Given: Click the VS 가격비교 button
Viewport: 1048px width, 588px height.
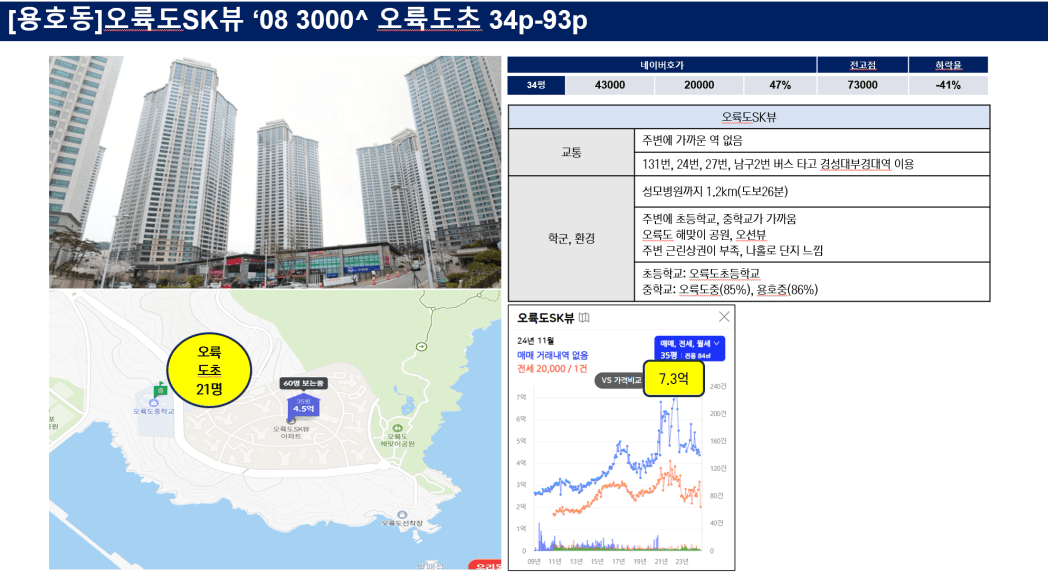Looking at the screenshot, I should point(620,380).
